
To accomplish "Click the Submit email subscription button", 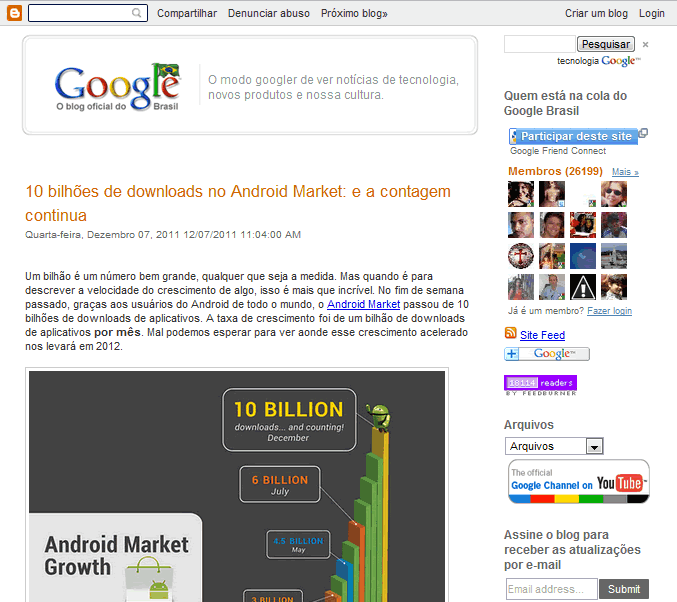I will (624, 589).
